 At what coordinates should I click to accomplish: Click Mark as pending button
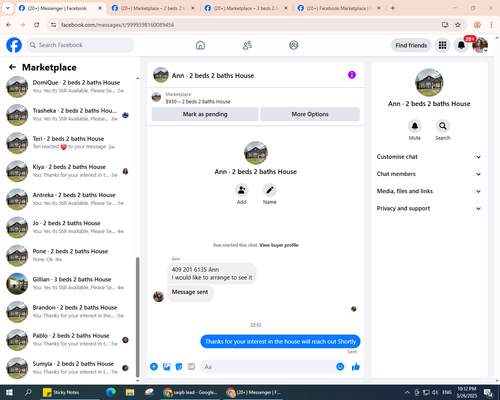click(205, 114)
